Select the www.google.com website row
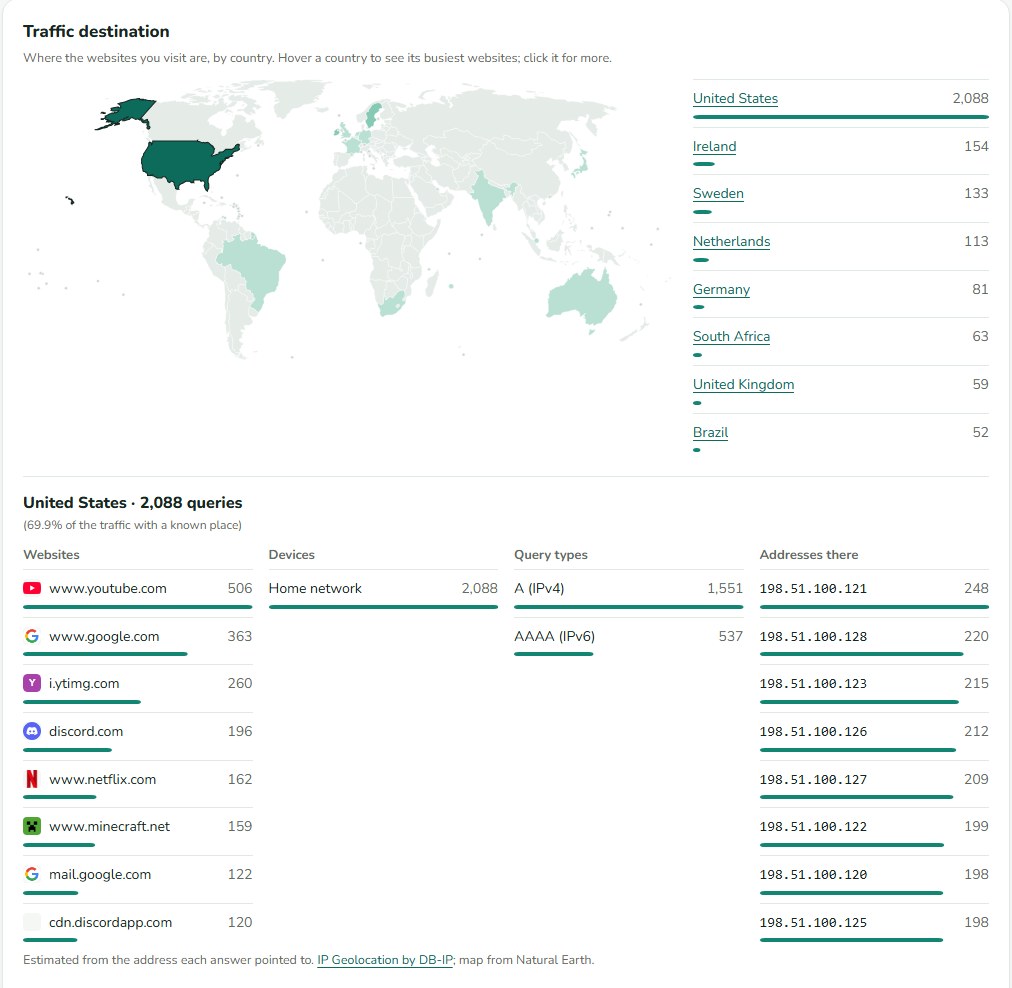The image size is (1012, 988). point(137,641)
